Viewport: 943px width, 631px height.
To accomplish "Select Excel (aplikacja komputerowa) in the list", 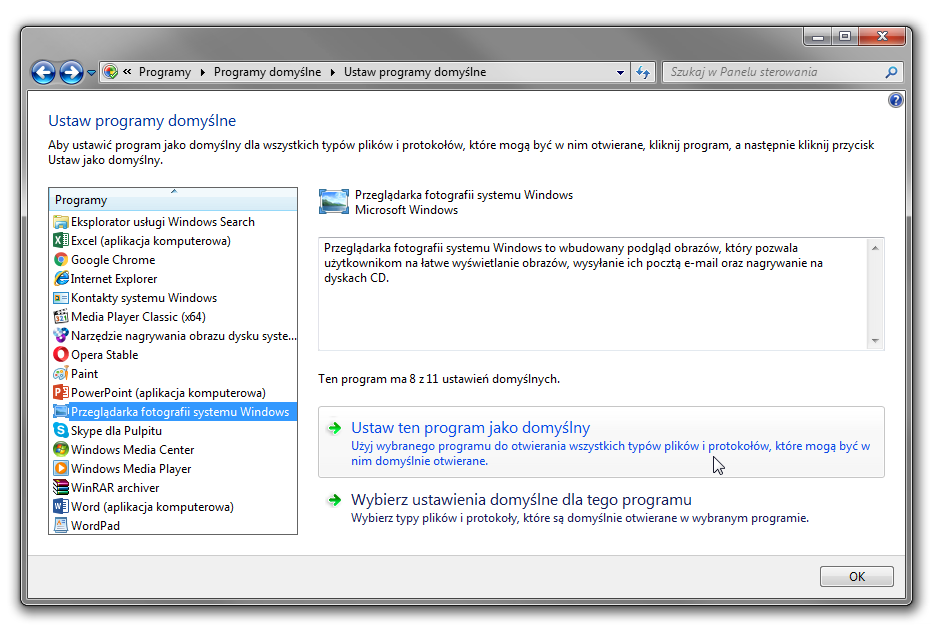I will [173, 241].
